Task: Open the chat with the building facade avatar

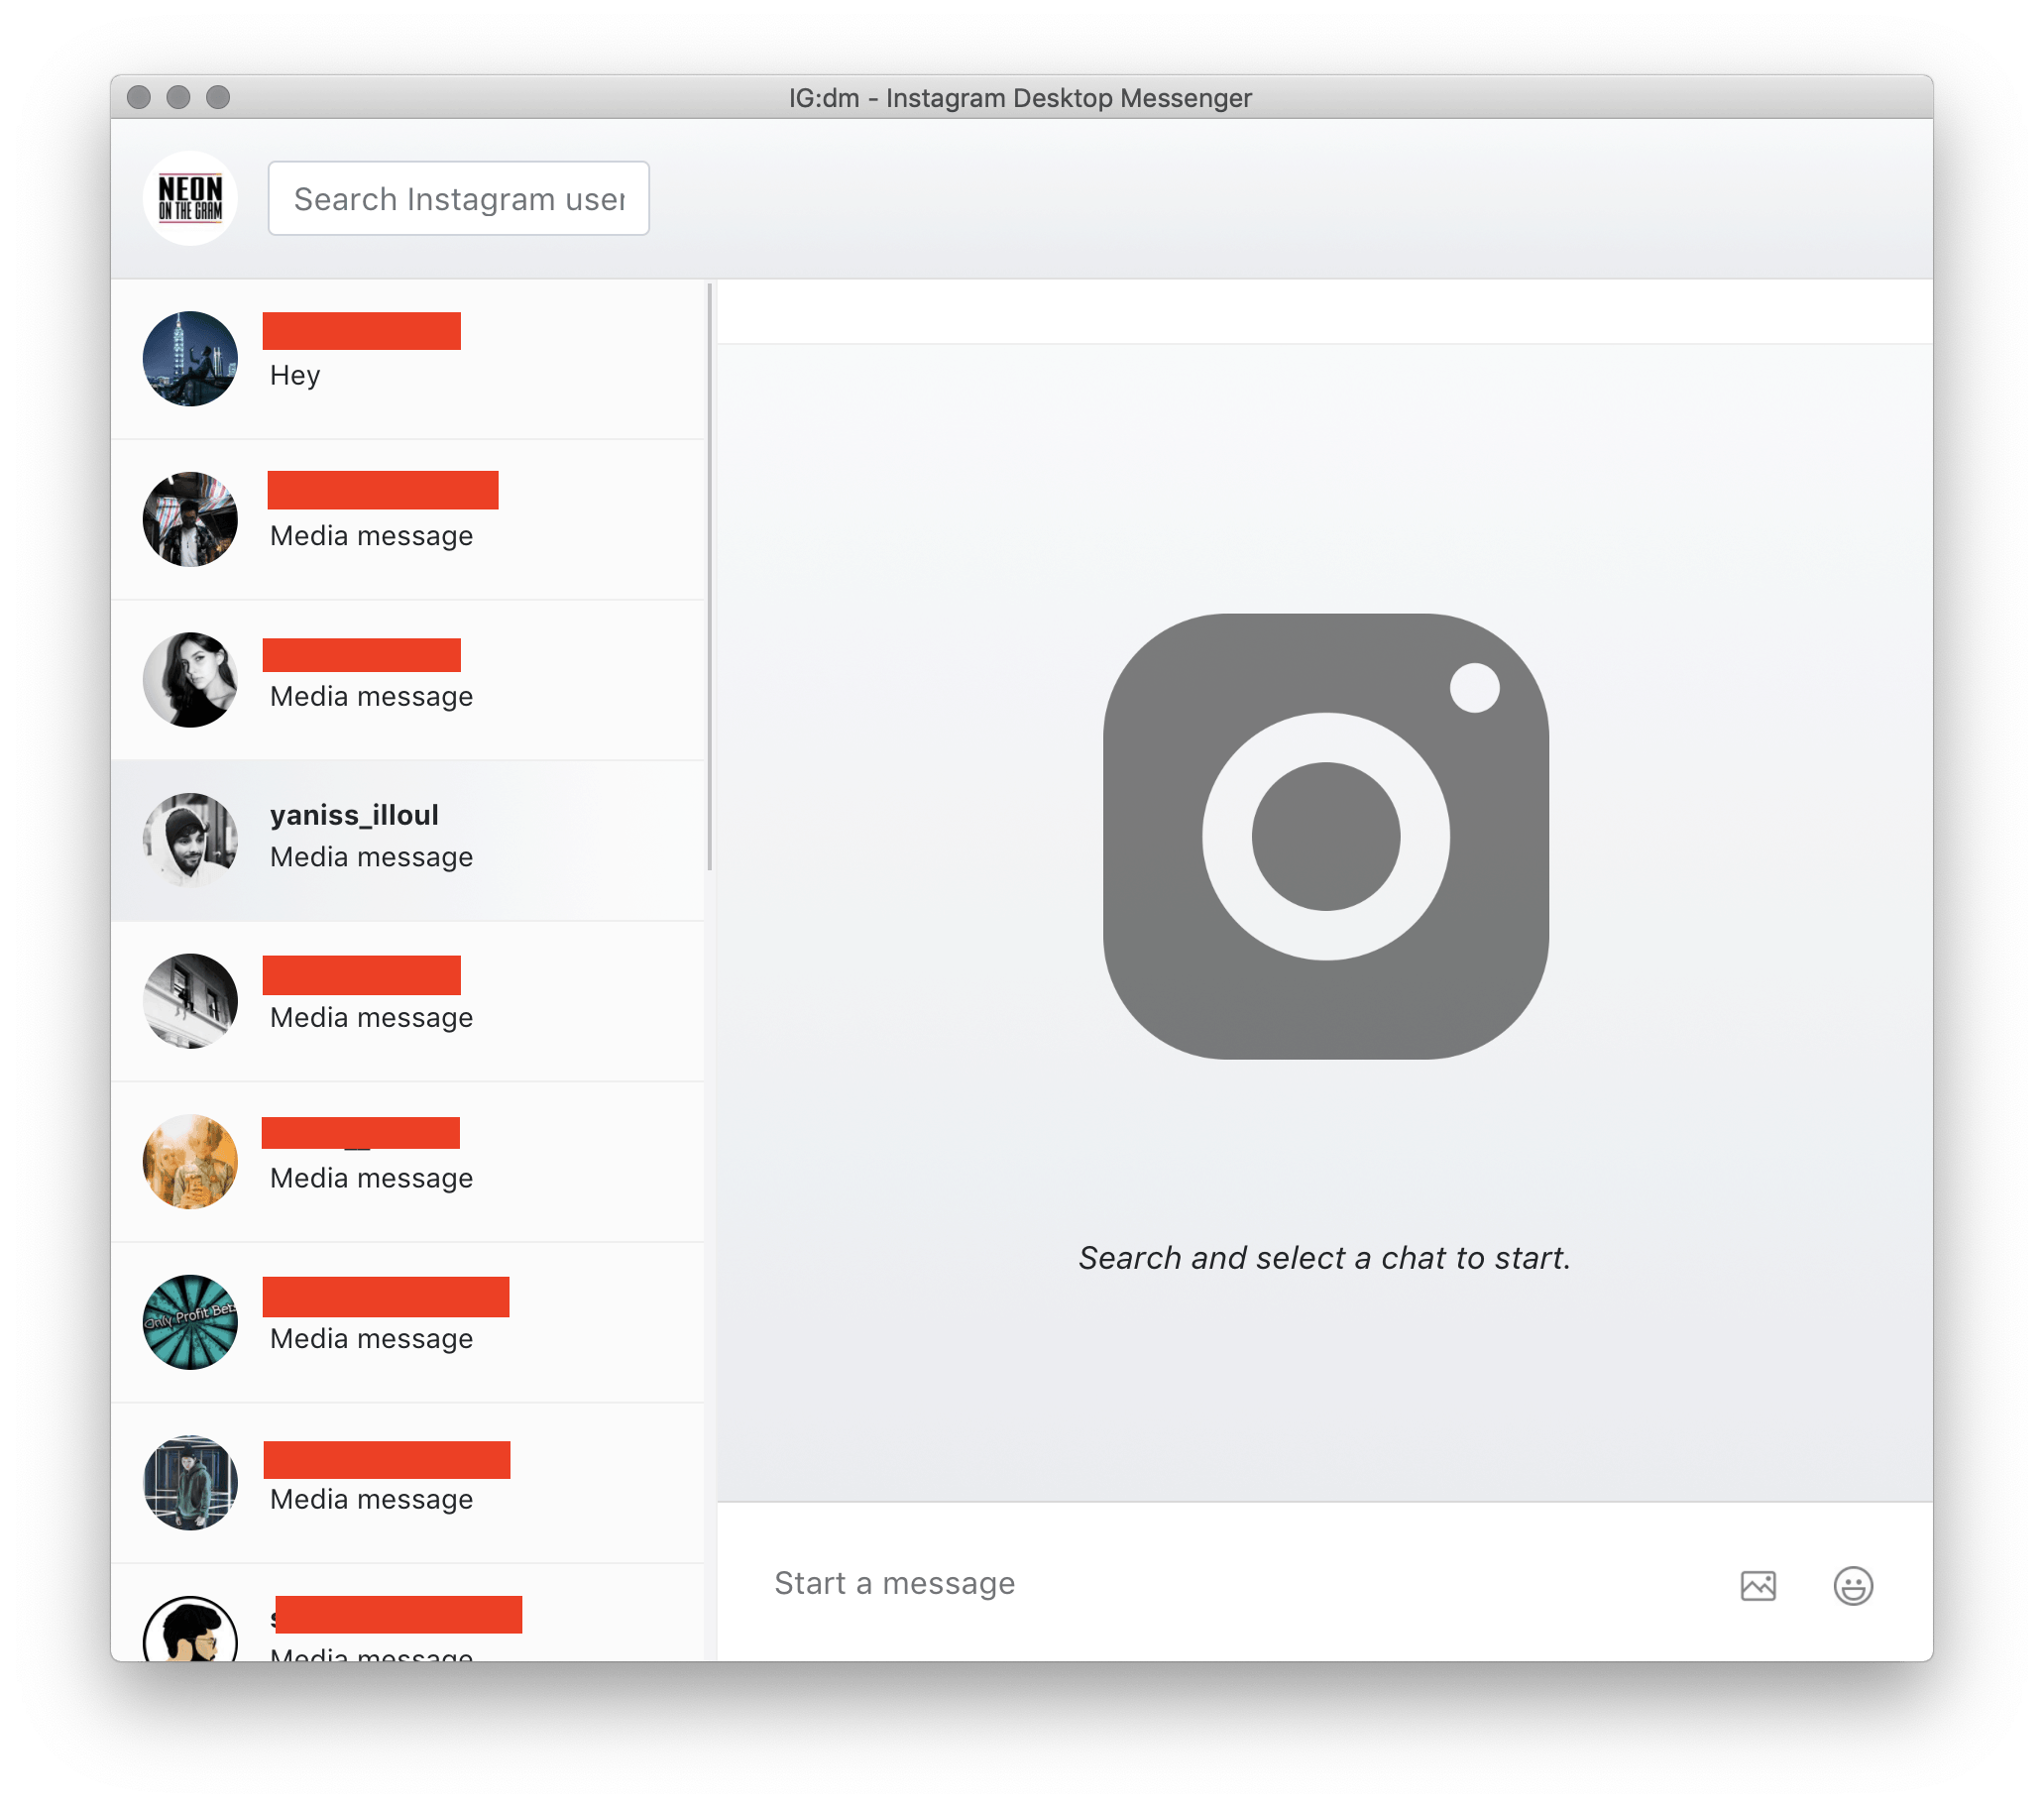Action: pyautogui.click(x=408, y=1001)
